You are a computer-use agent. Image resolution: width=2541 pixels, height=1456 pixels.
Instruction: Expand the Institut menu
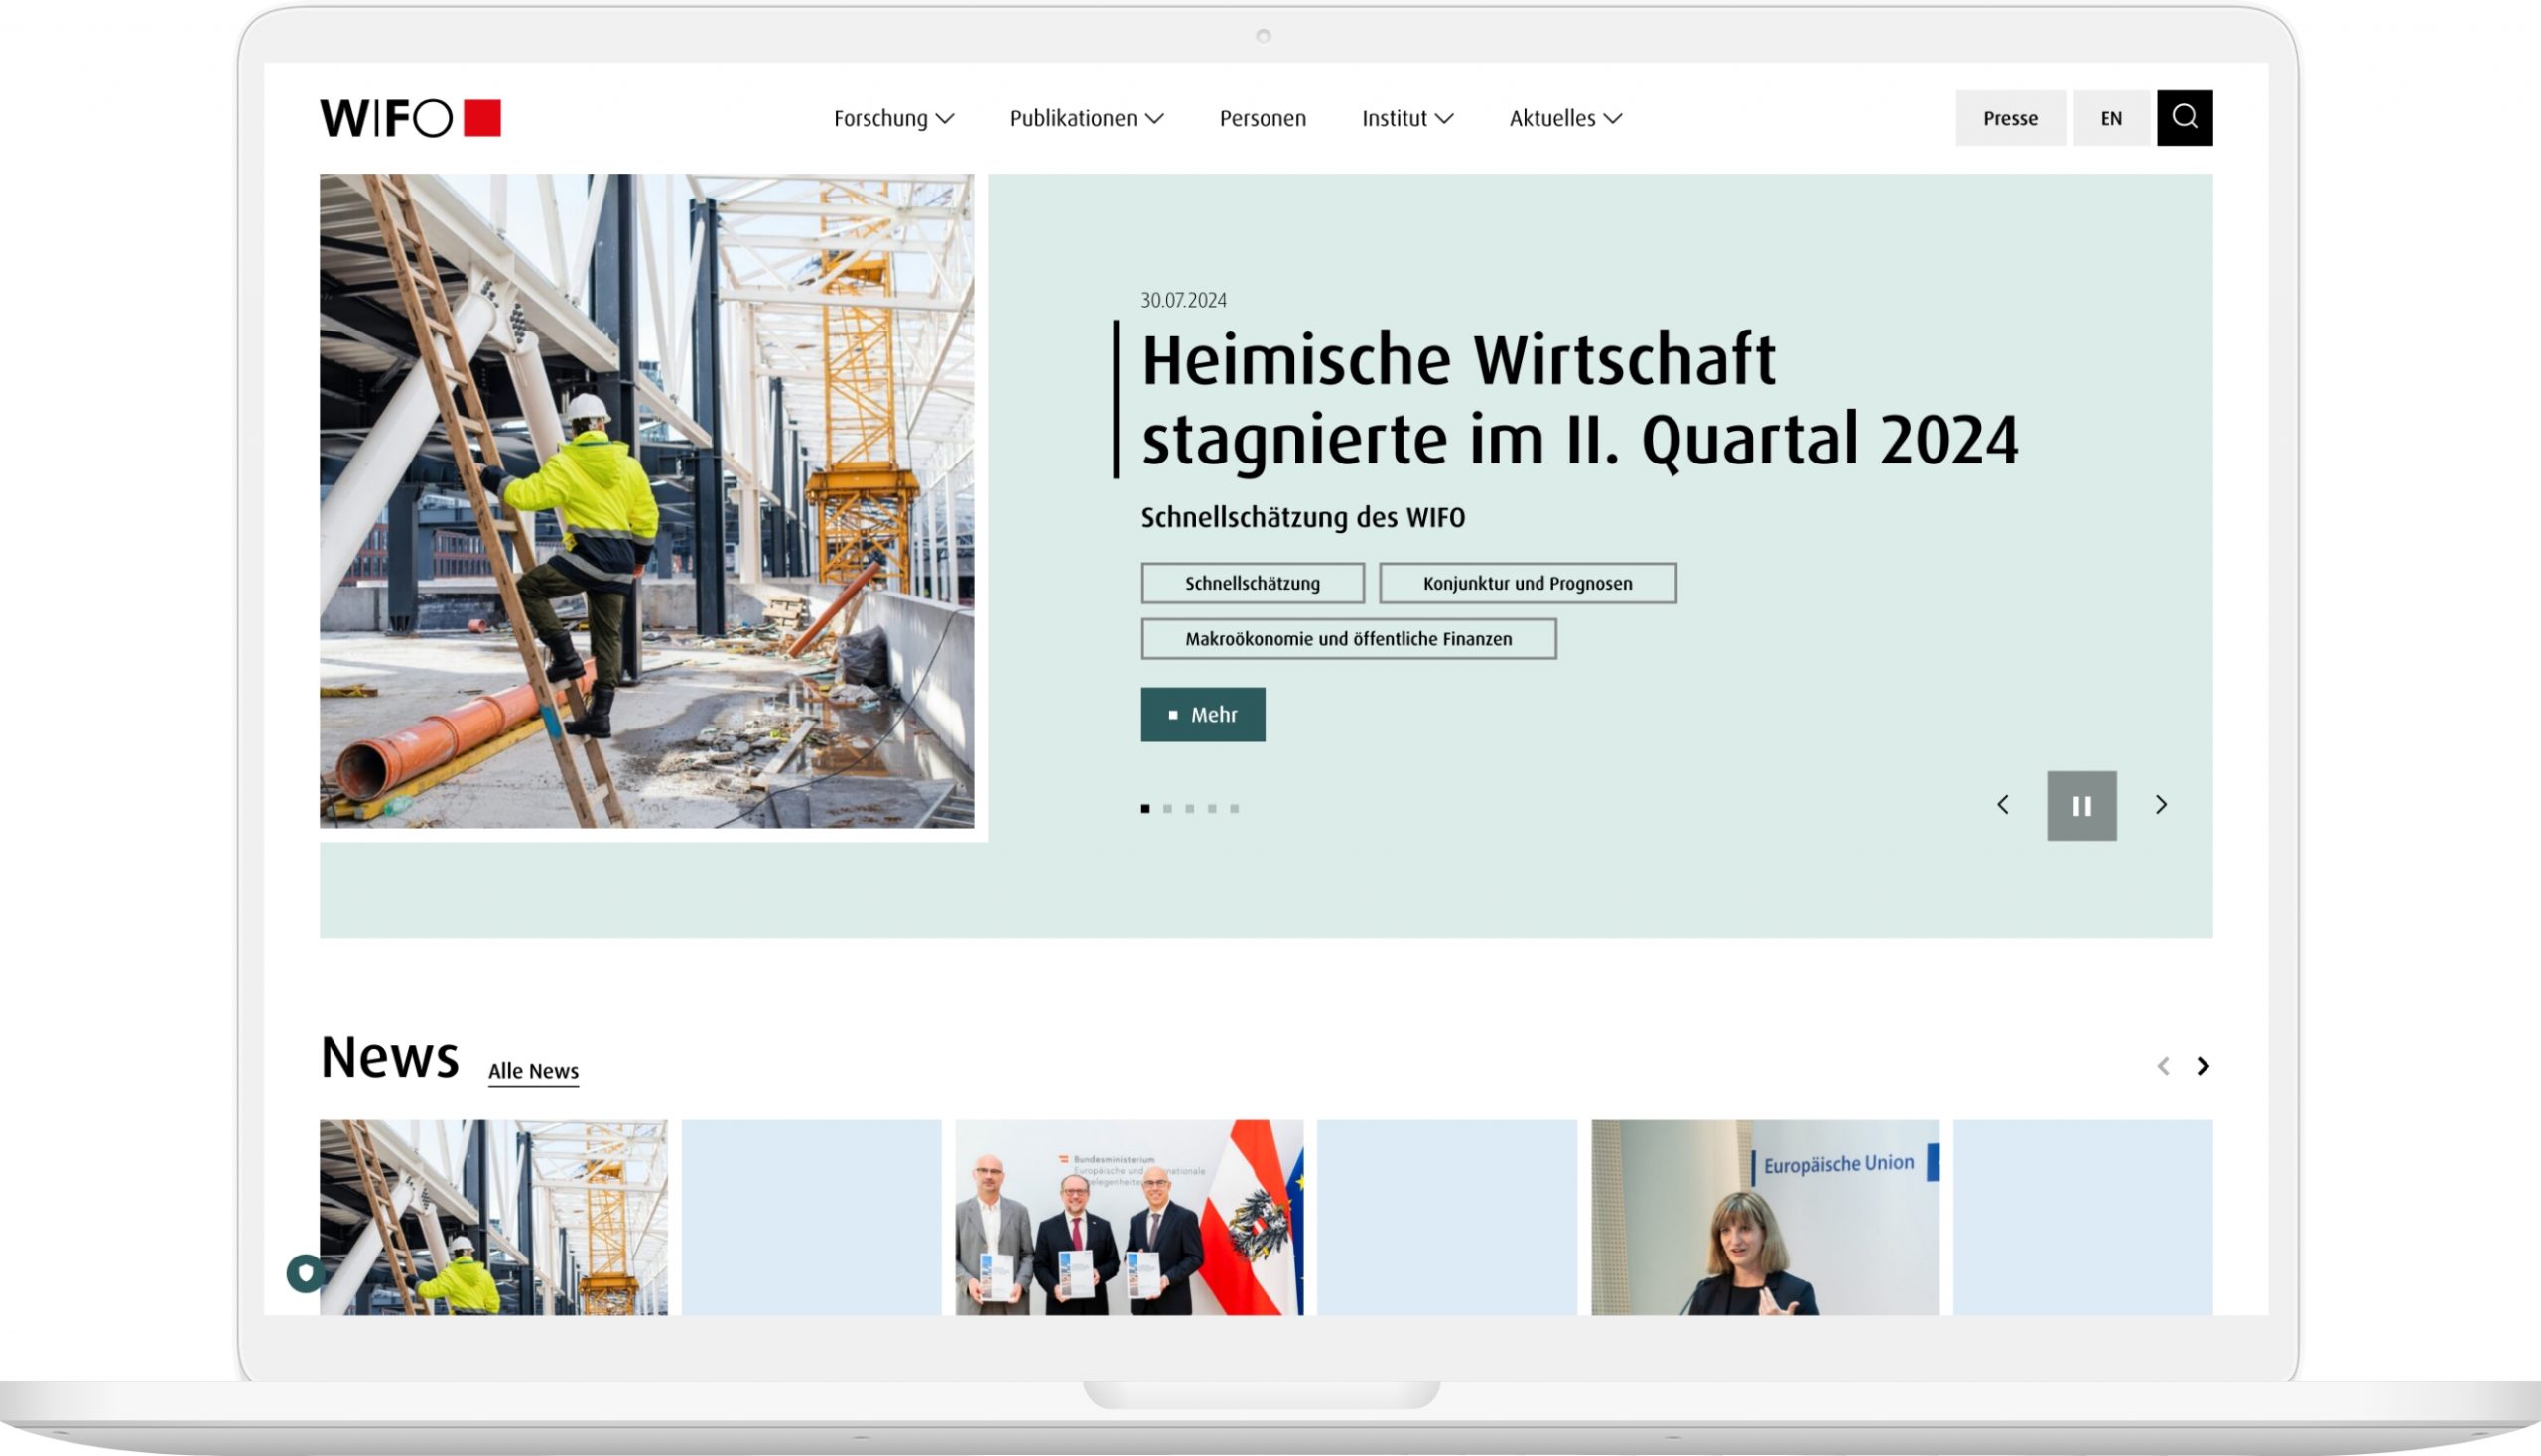pos(1407,118)
